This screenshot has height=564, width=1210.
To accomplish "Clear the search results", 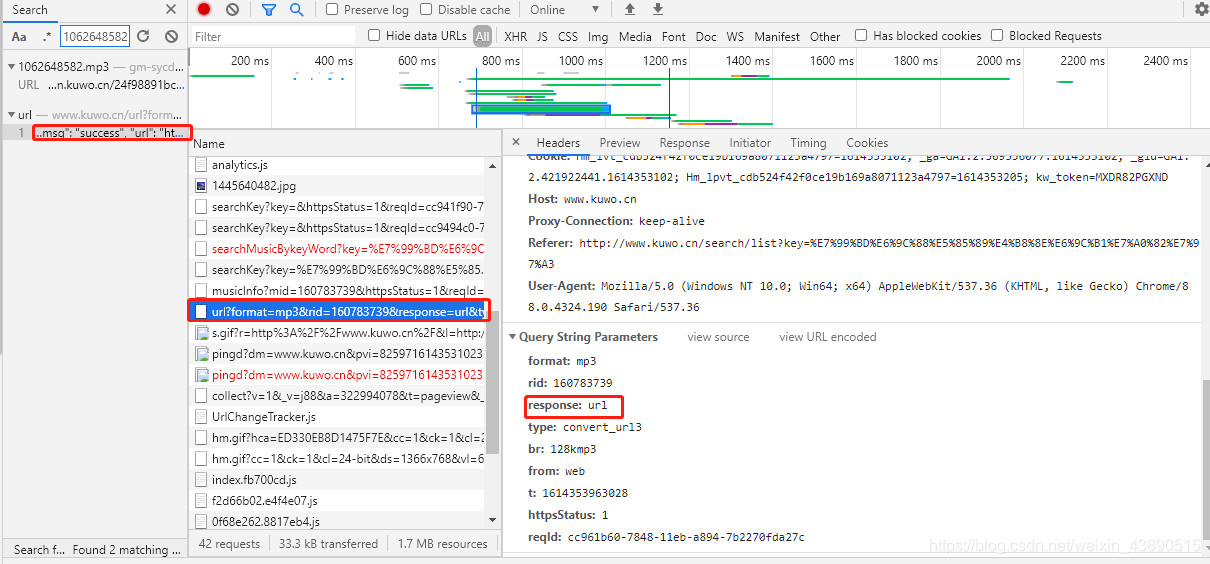I will coord(171,36).
